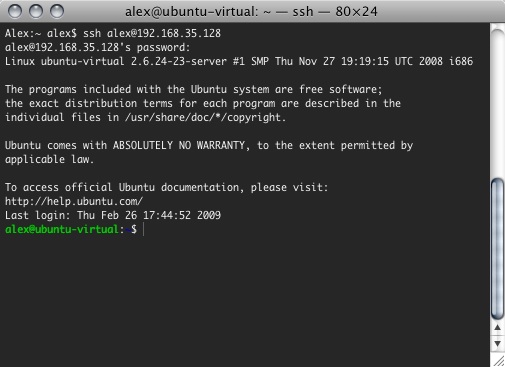Image resolution: width=505 pixels, height=367 pixels.
Task: Click the http://help.ubuntu.com/ URL
Action: tap(74, 201)
